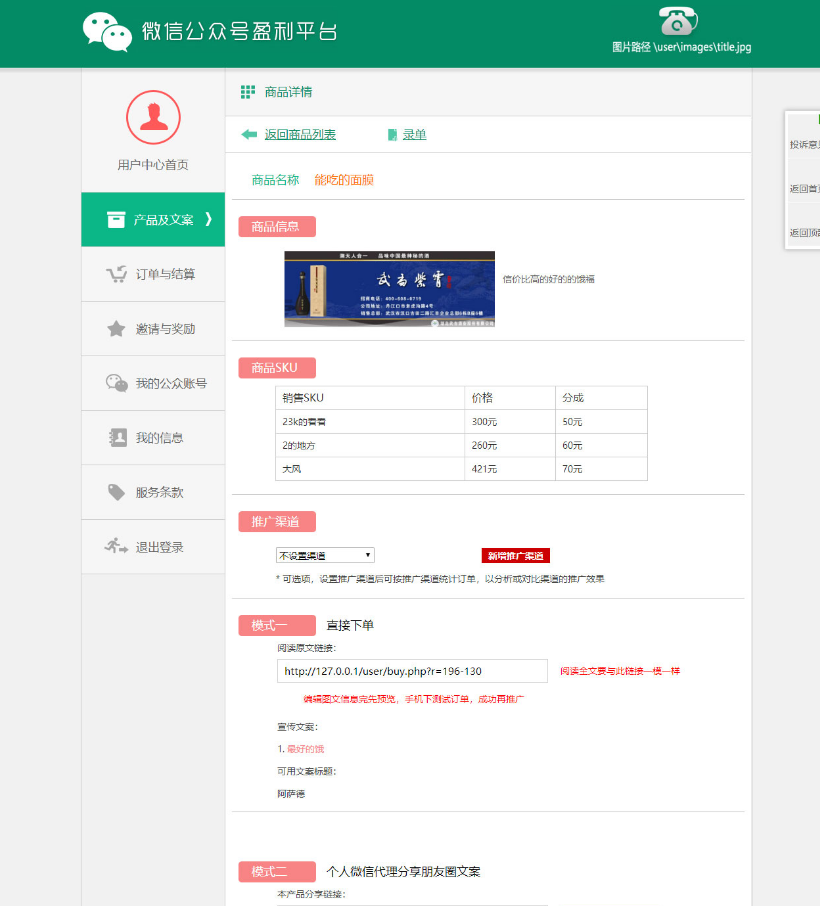Click the 阿萨德 title text
Screen dimensions: 820x906
291,794
